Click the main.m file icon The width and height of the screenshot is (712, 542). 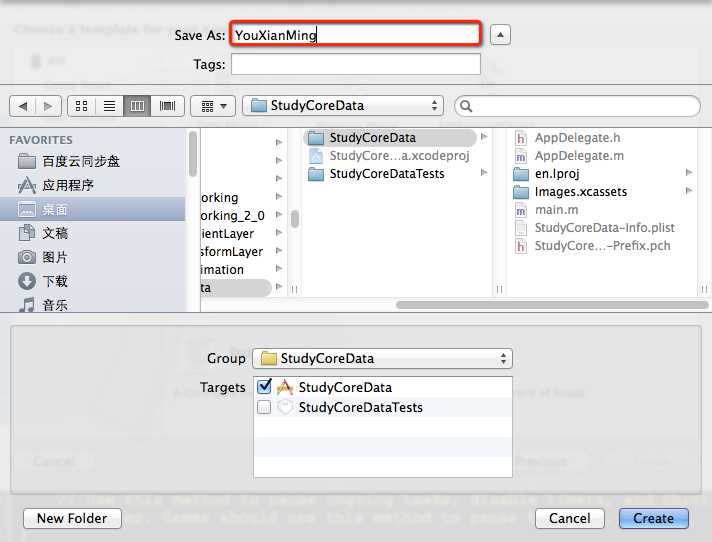coord(521,210)
